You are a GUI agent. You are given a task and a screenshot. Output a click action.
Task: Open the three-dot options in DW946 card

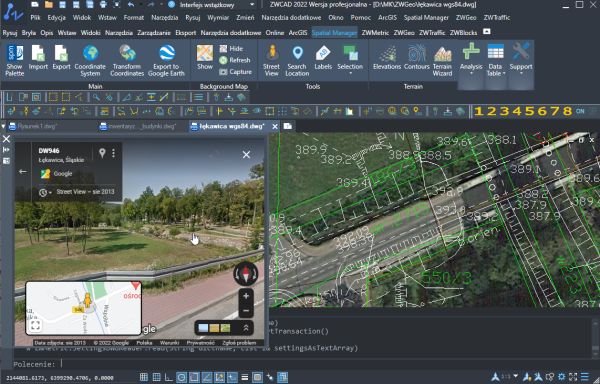pyautogui.click(x=113, y=153)
